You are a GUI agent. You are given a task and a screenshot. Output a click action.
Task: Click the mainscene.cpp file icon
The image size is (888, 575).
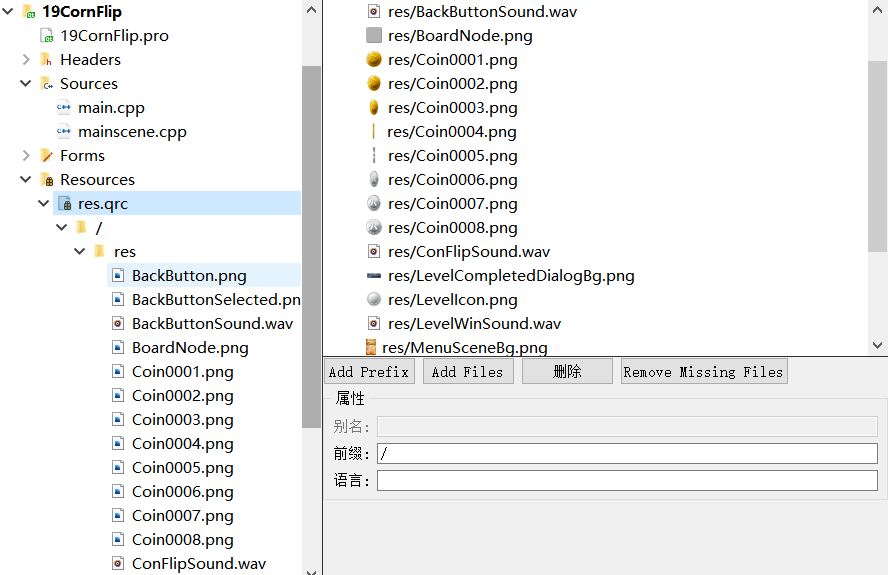64,131
